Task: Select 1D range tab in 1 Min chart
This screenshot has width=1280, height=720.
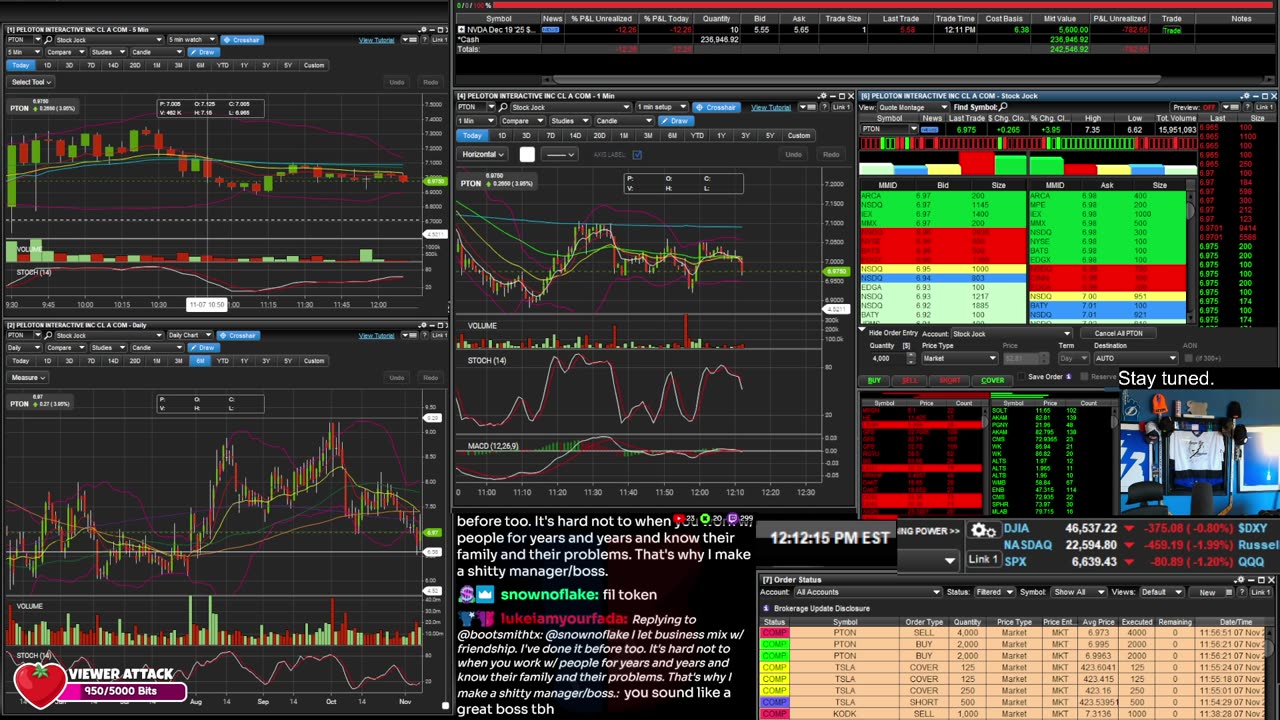Action: 502,135
